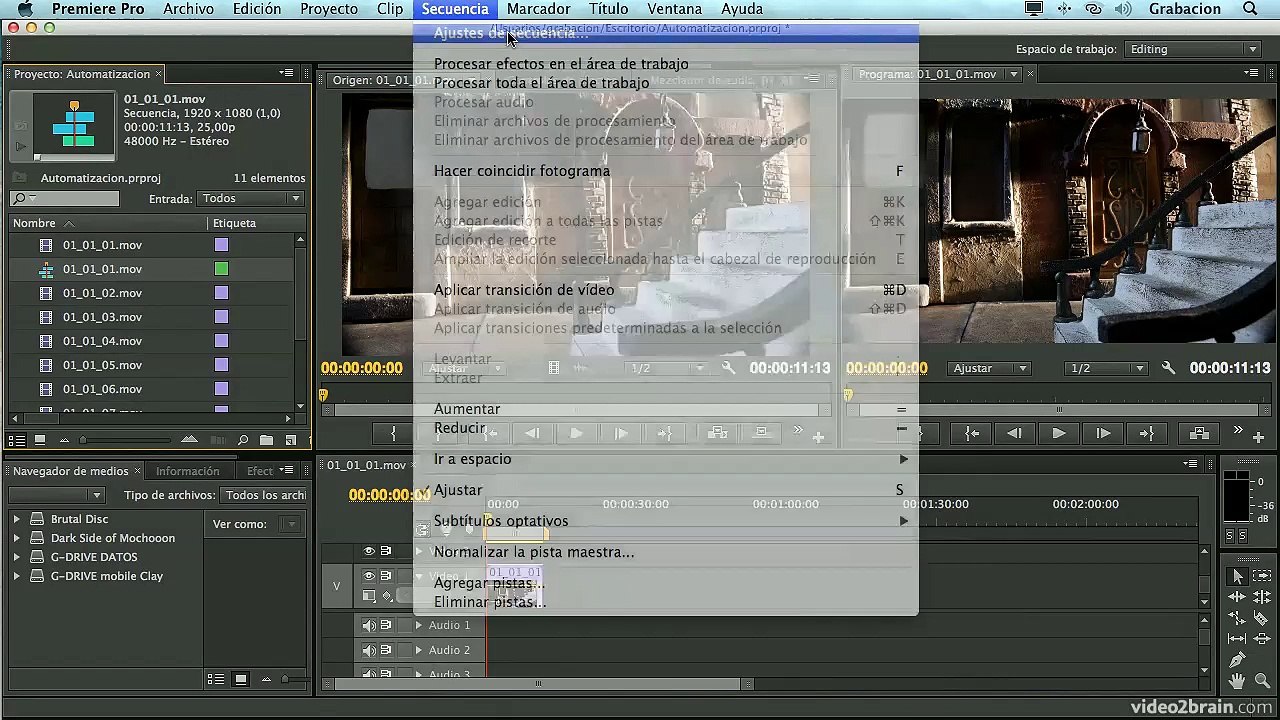Open the Program monitor Ajustar zoom dropdown
This screenshot has width=1280, height=720.
(989, 368)
